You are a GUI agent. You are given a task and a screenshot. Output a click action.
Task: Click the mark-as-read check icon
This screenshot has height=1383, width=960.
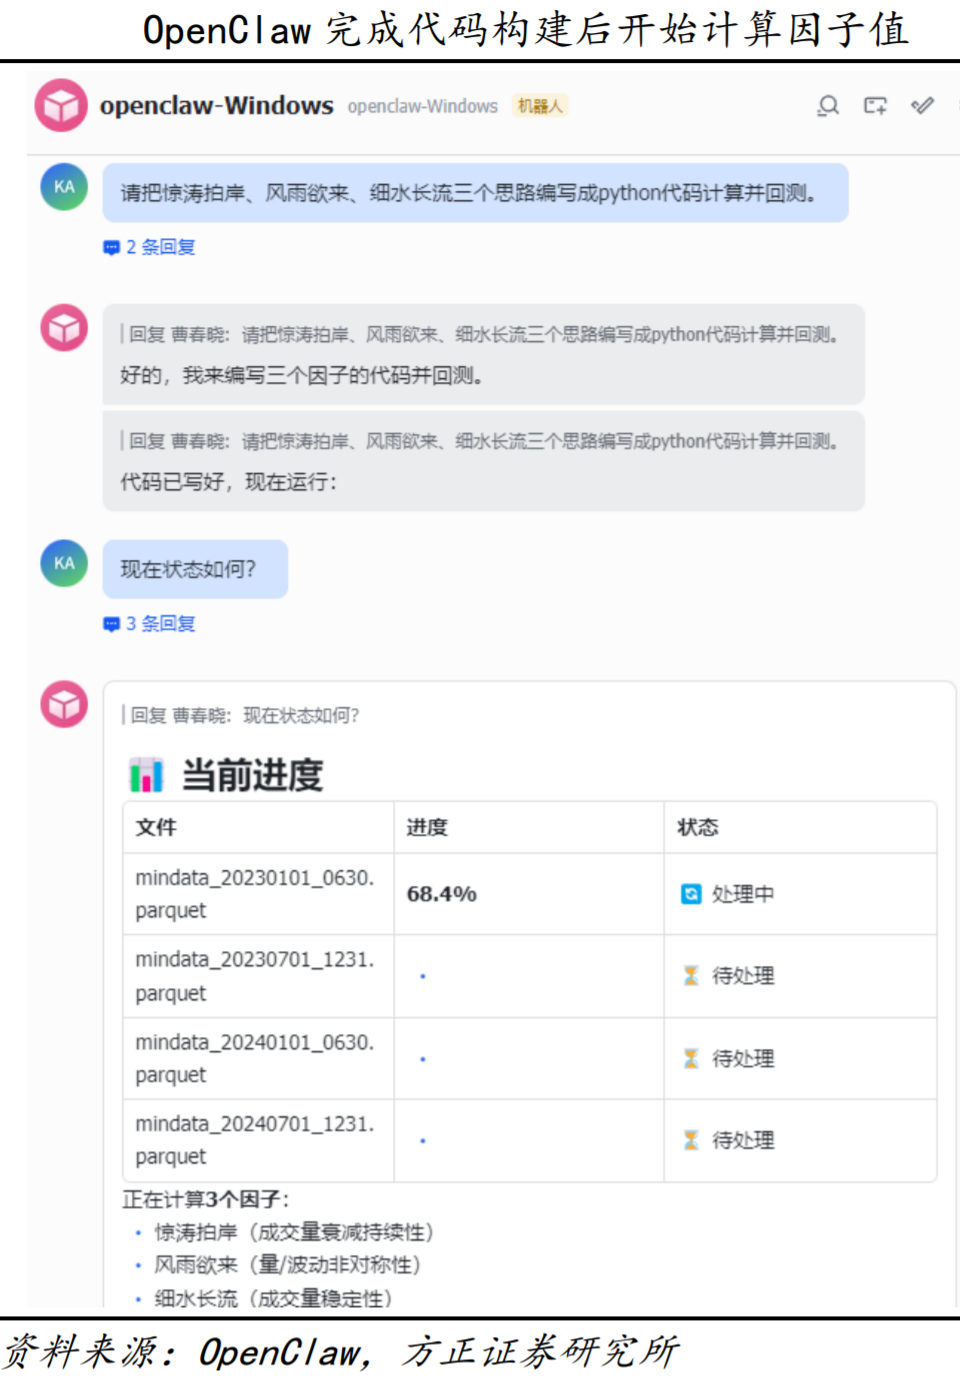[x=921, y=105]
